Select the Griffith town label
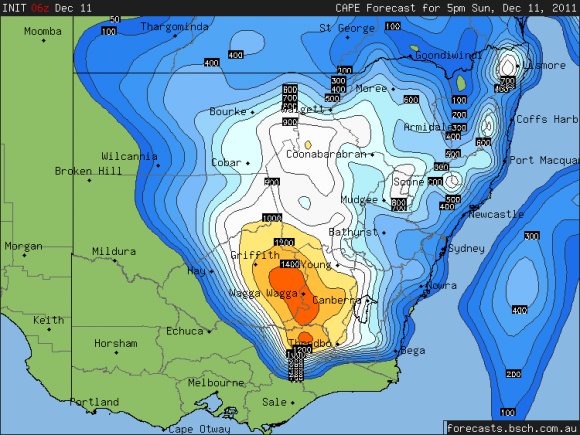Viewport: 580px width, 435px height. [x=255, y=255]
